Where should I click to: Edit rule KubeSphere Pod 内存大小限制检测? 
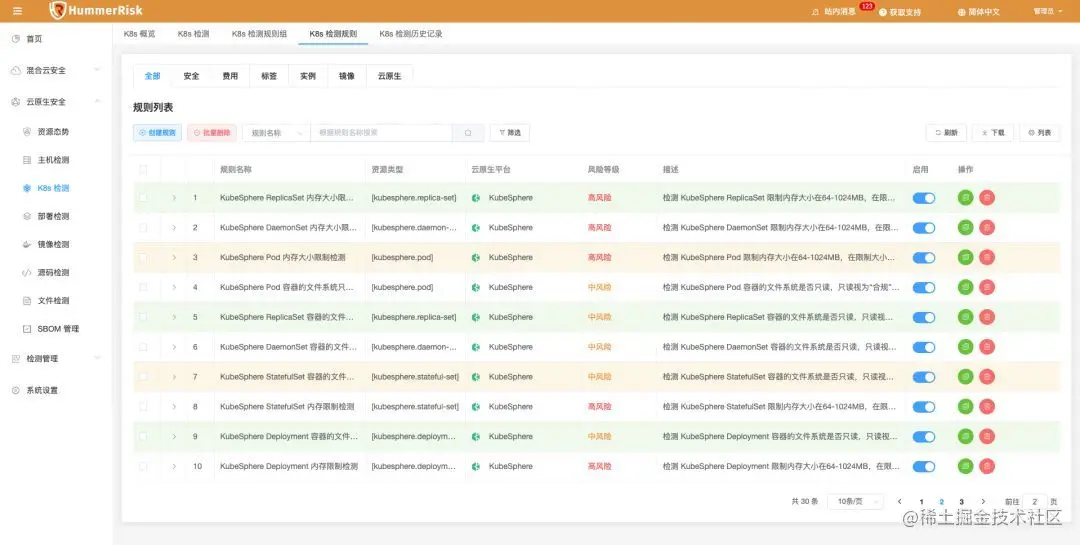[x=966, y=257]
